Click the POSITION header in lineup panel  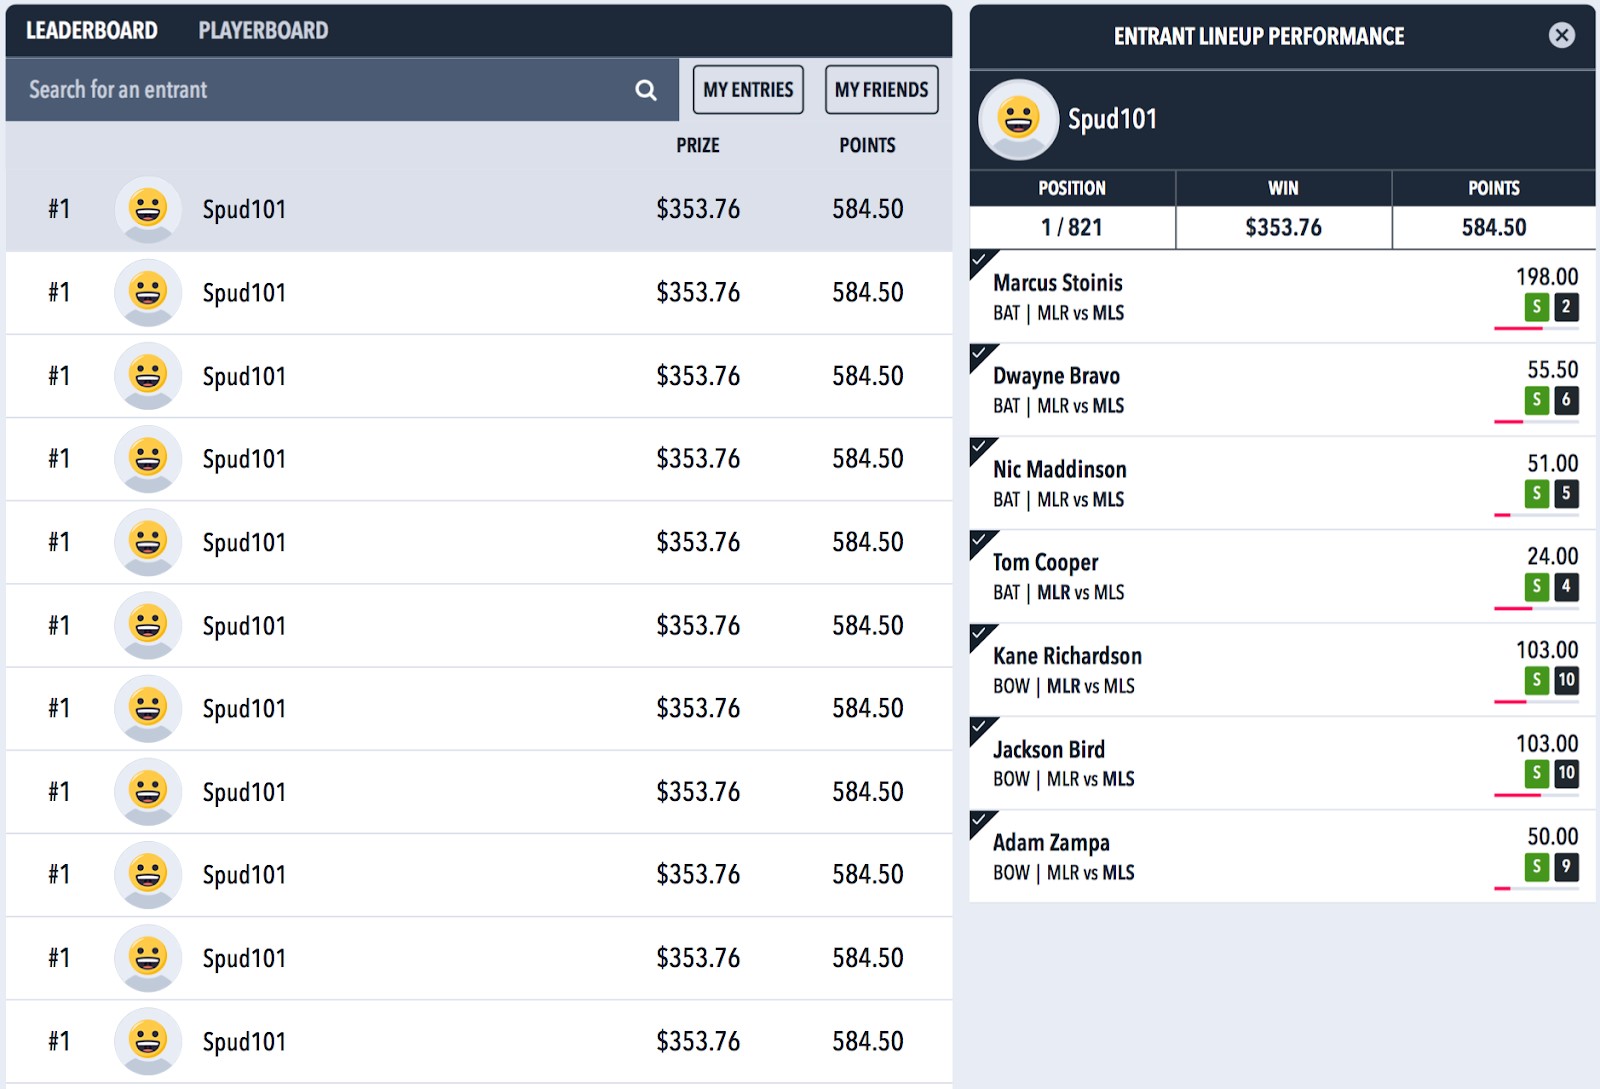click(1072, 188)
